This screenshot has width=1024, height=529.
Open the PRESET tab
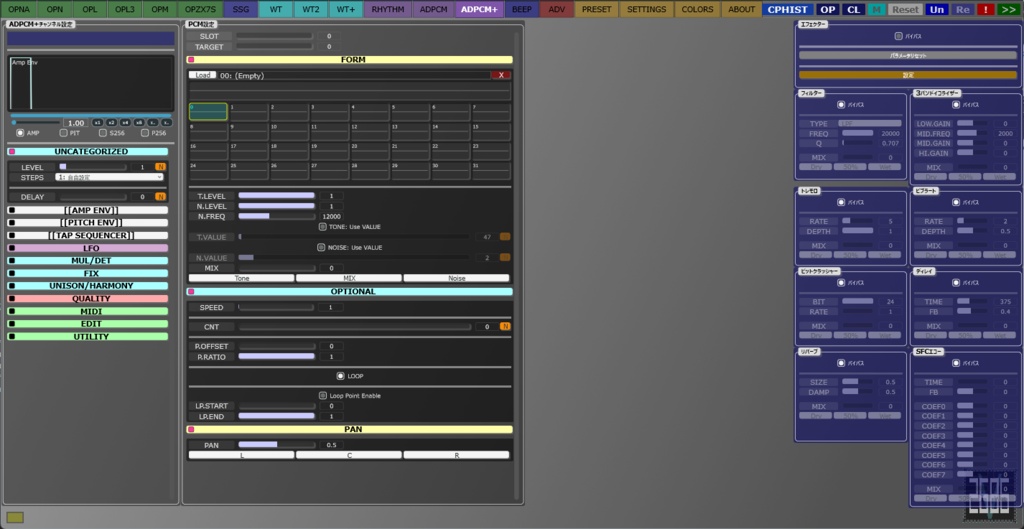click(596, 9)
